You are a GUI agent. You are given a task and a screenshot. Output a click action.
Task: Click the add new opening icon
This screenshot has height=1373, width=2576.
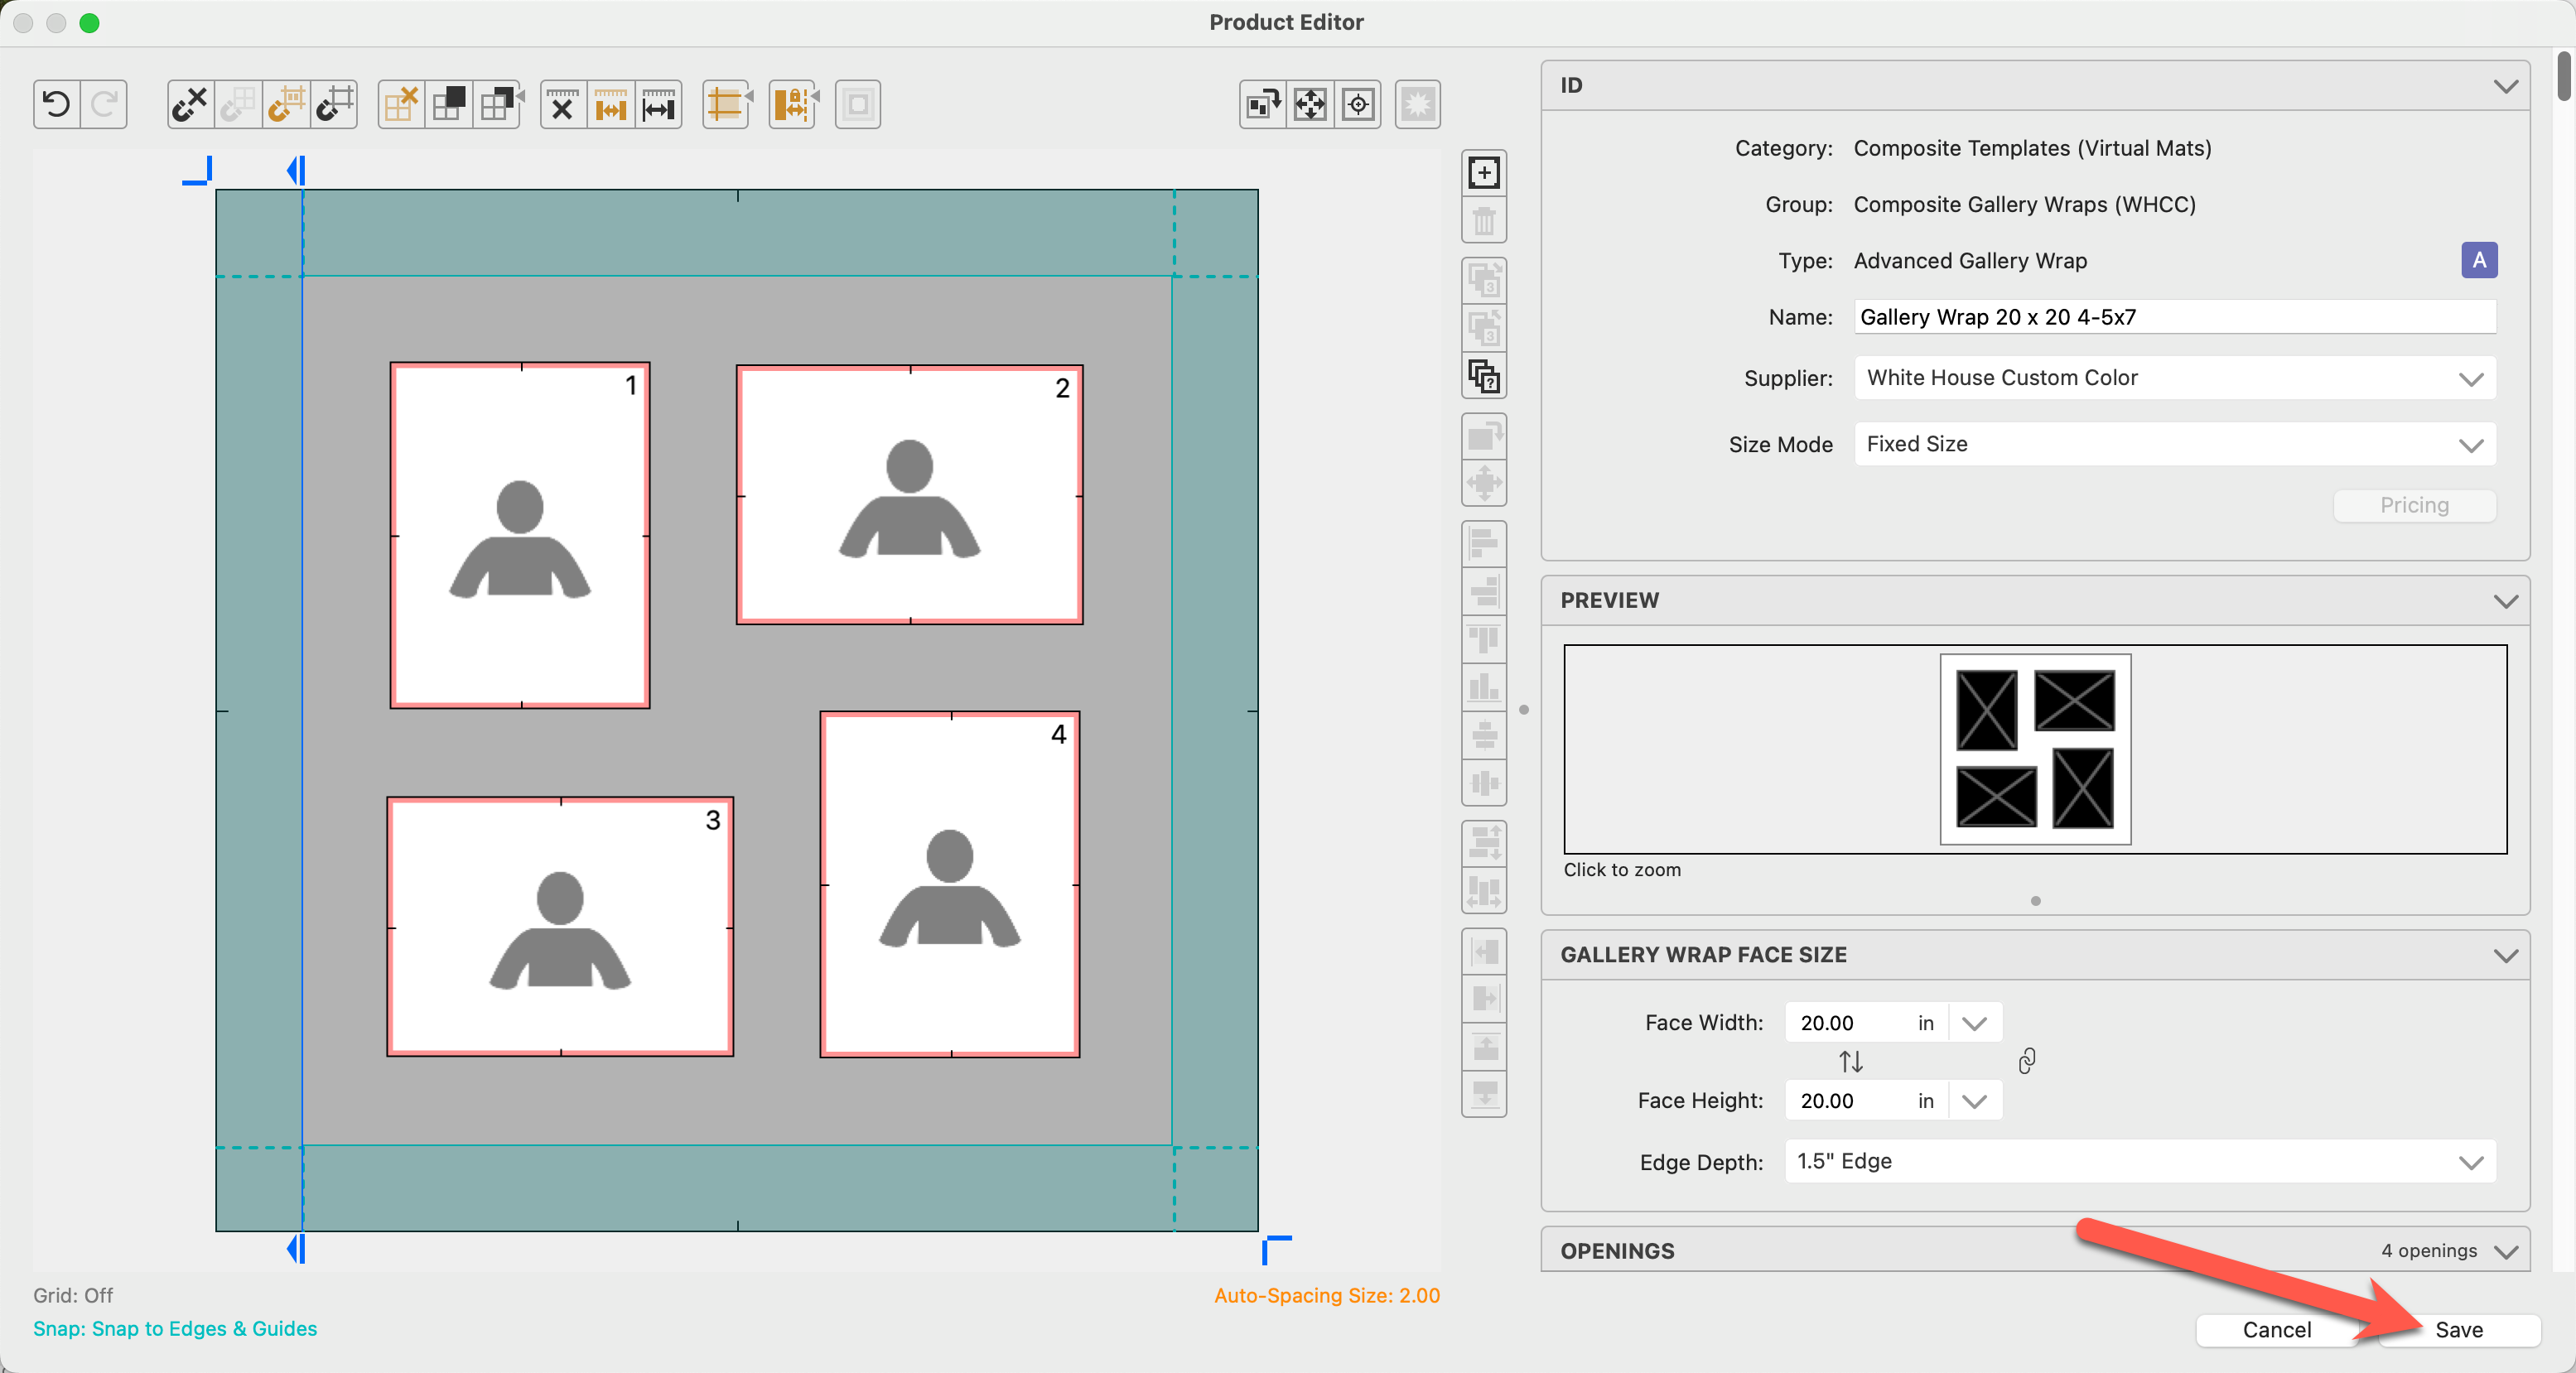pos(1484,173)
